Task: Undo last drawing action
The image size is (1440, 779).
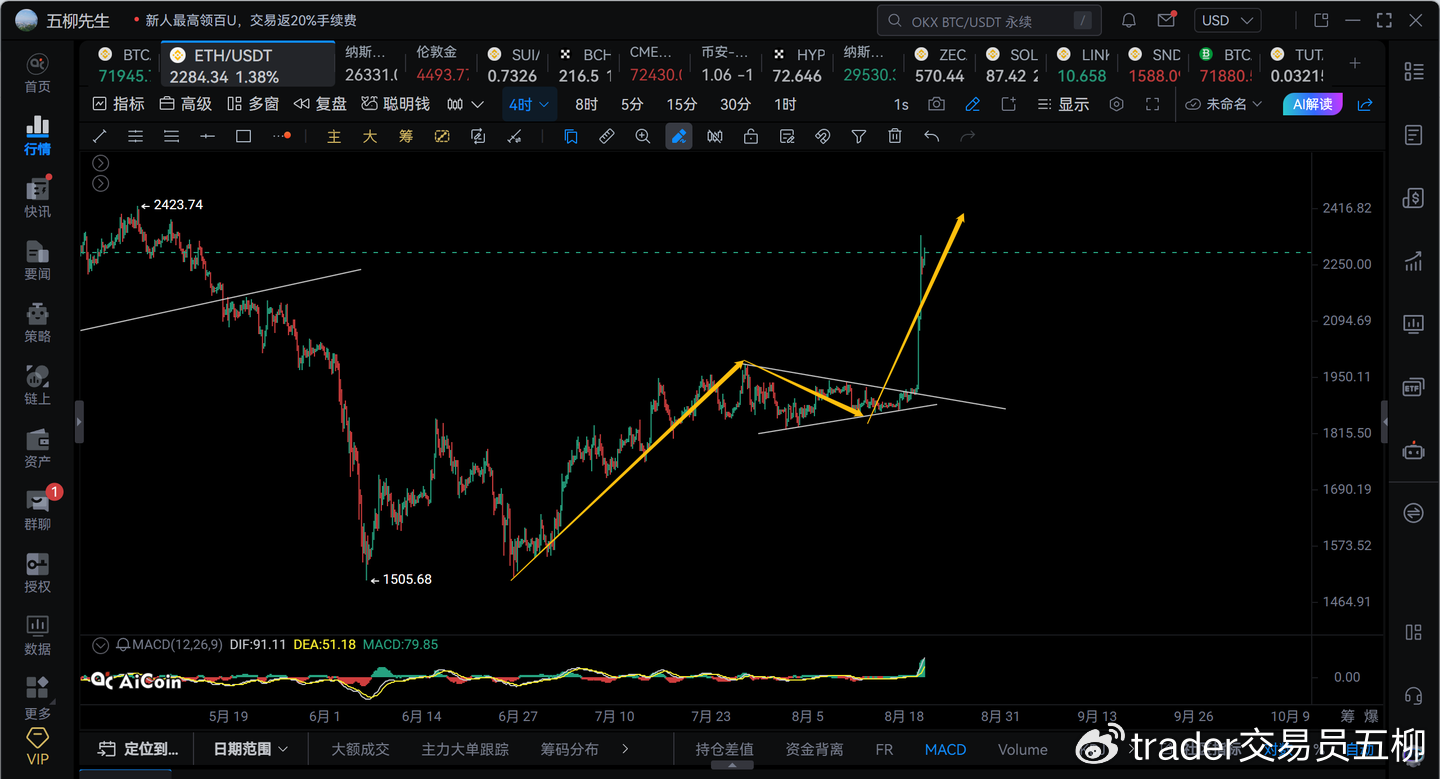Action: click(931, 136)
